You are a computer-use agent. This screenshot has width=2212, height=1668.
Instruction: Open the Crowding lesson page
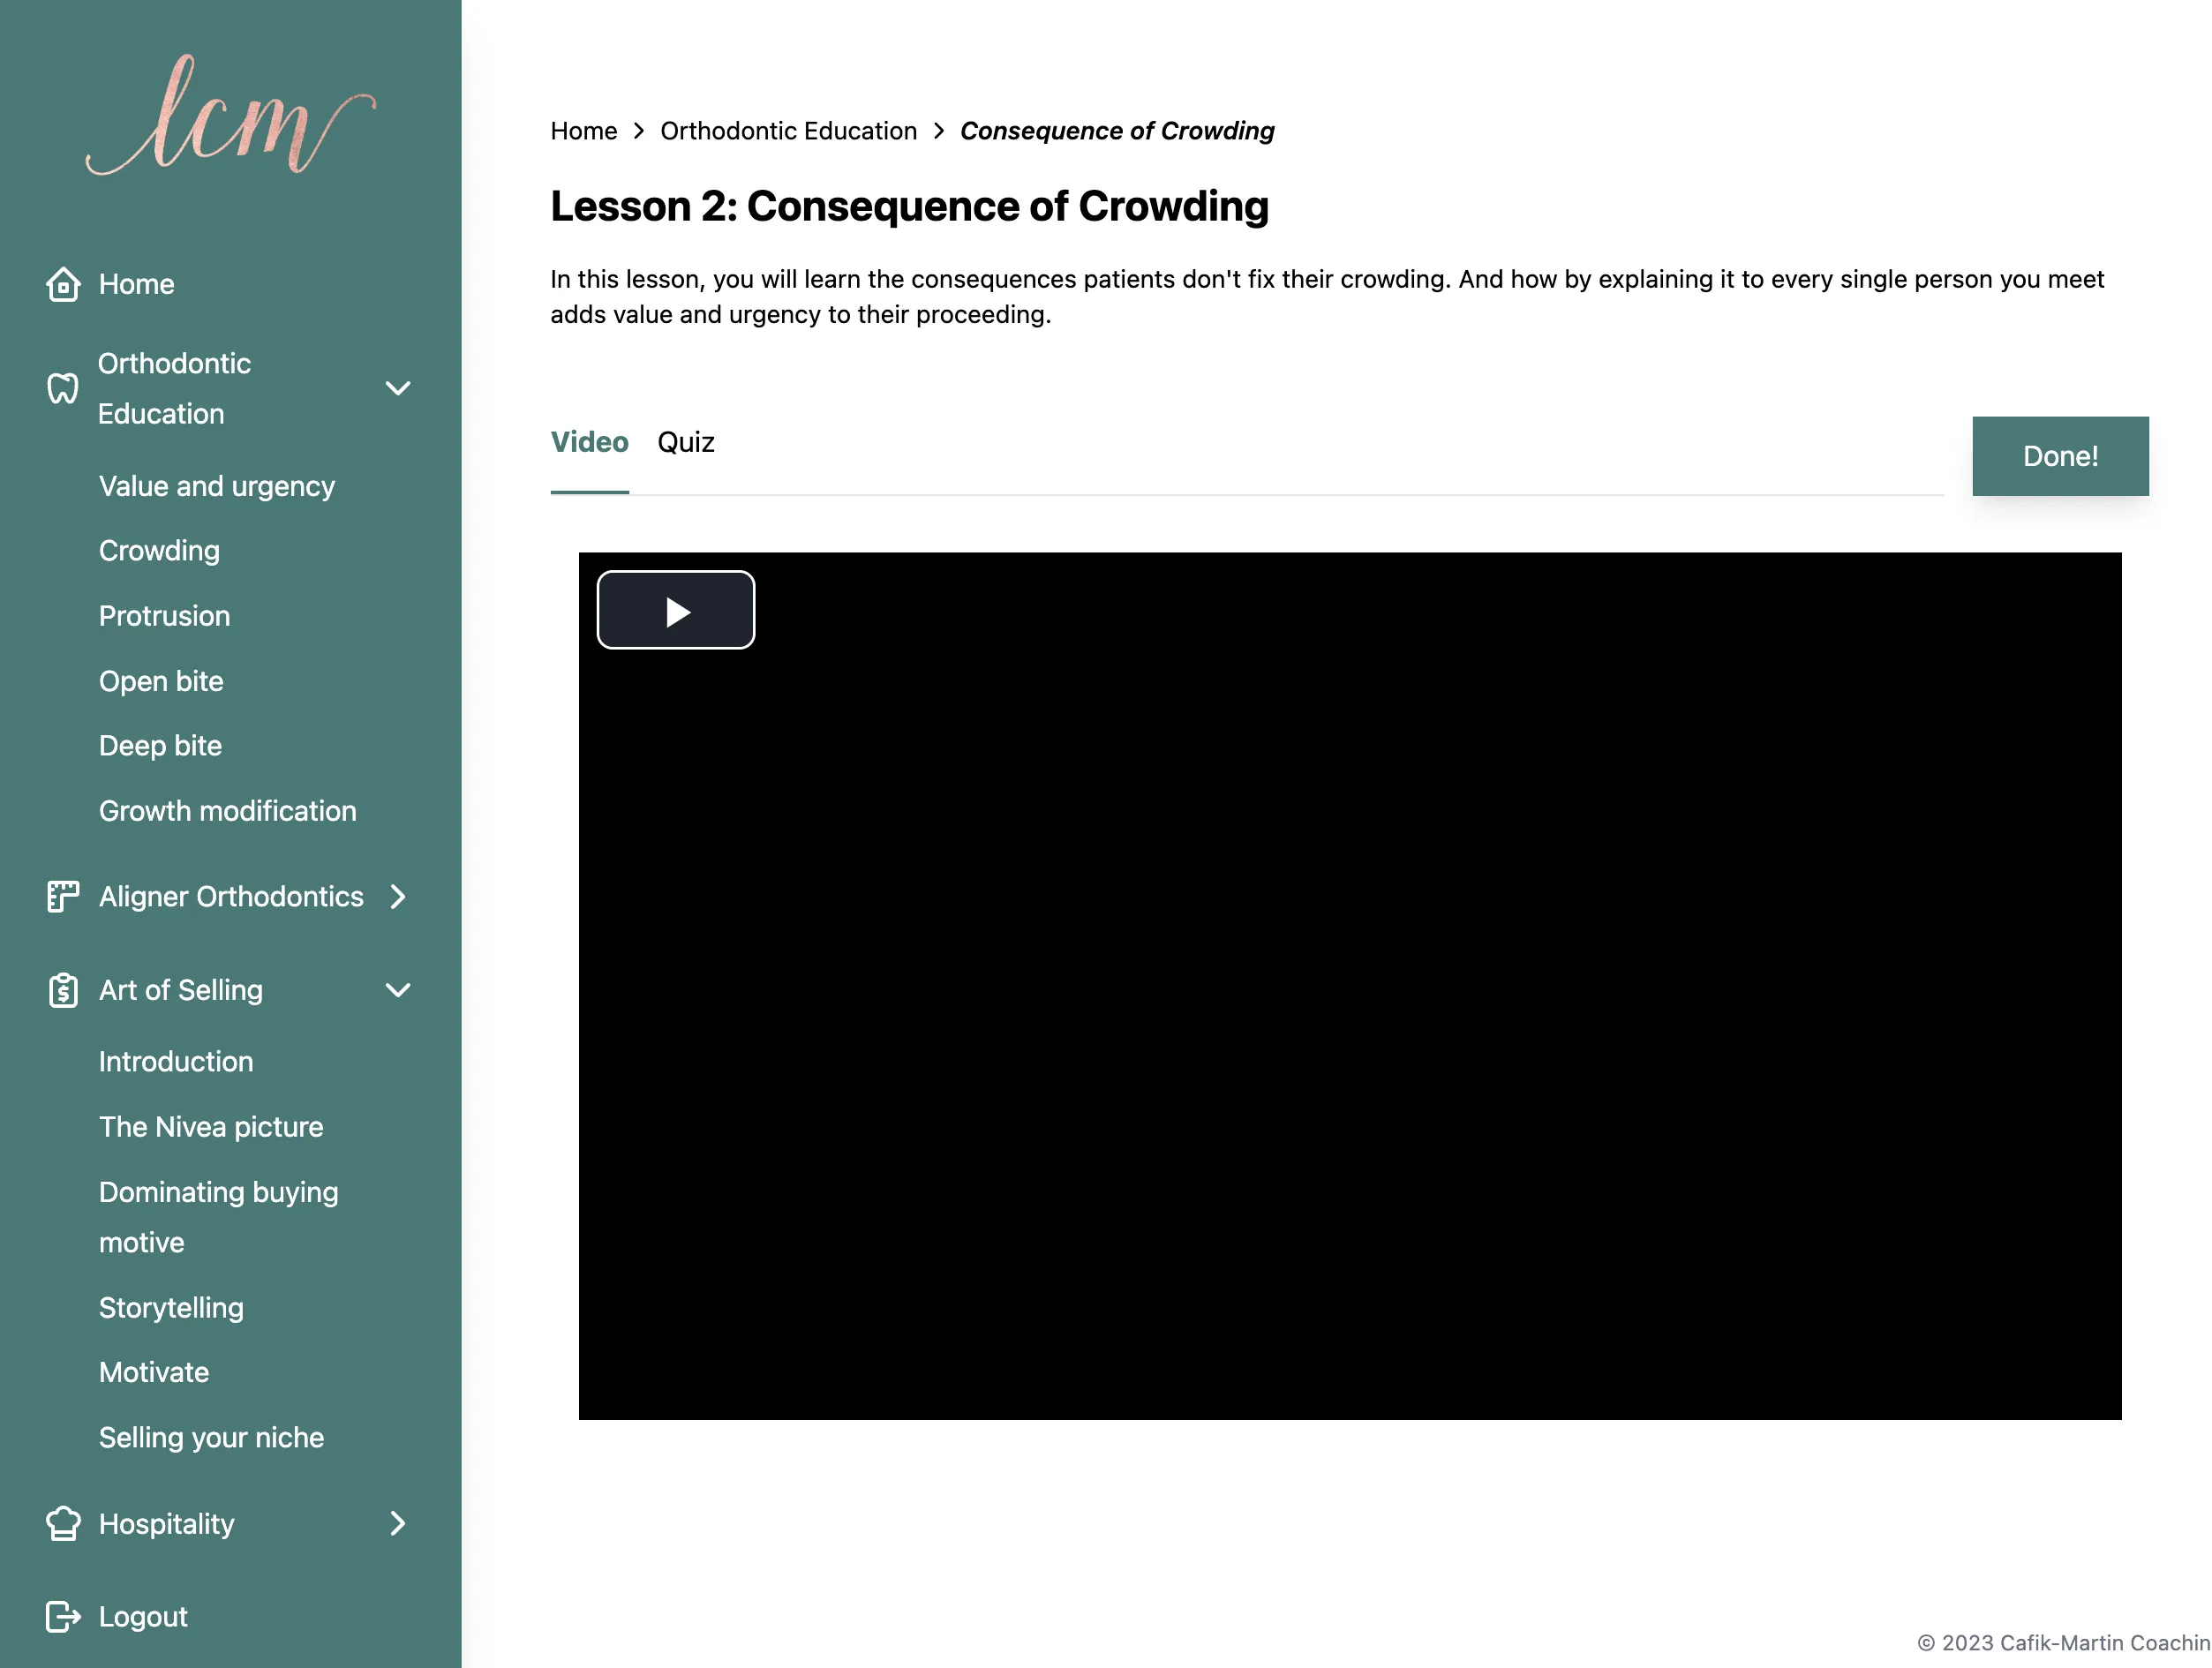(160, 550)
